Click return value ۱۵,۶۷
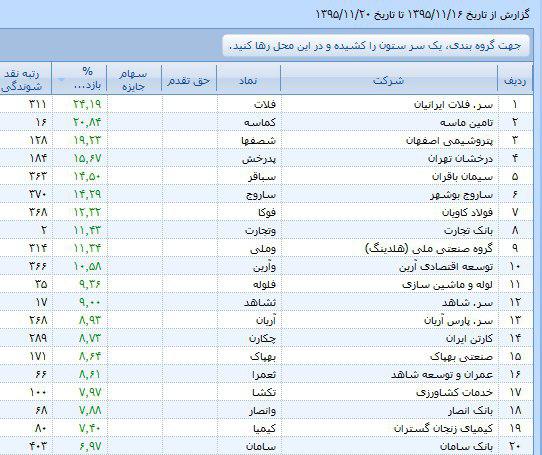The image size is (542, 455). tap(87, 158)
